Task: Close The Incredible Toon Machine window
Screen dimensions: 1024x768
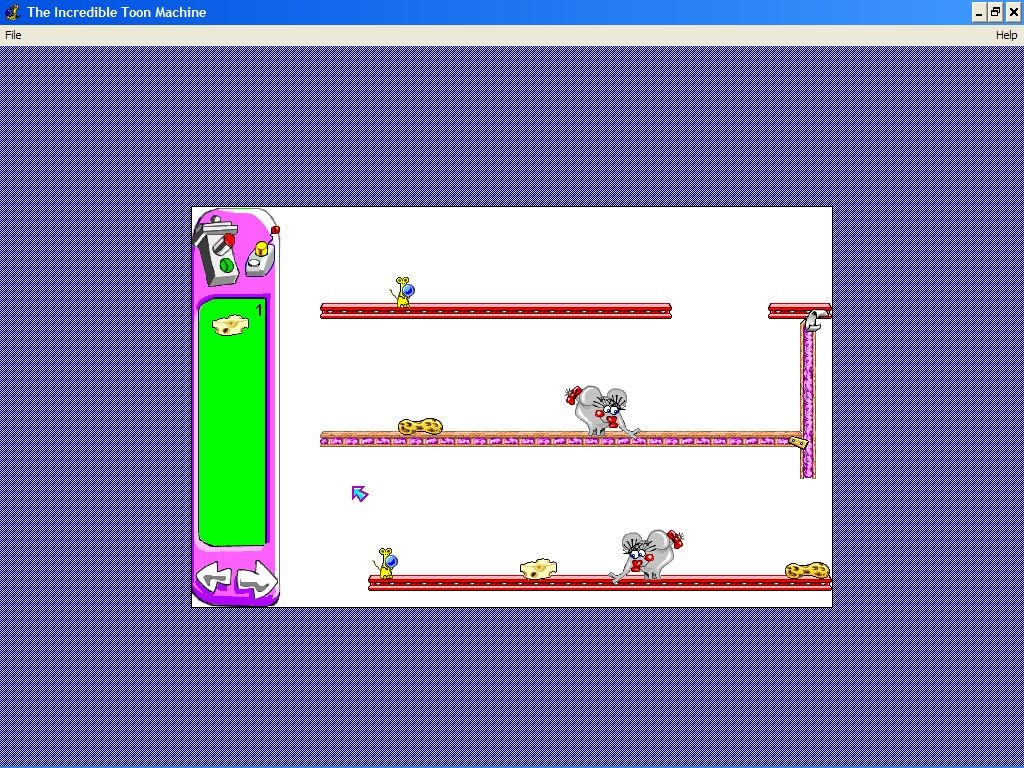Action: click(1013, 12)
